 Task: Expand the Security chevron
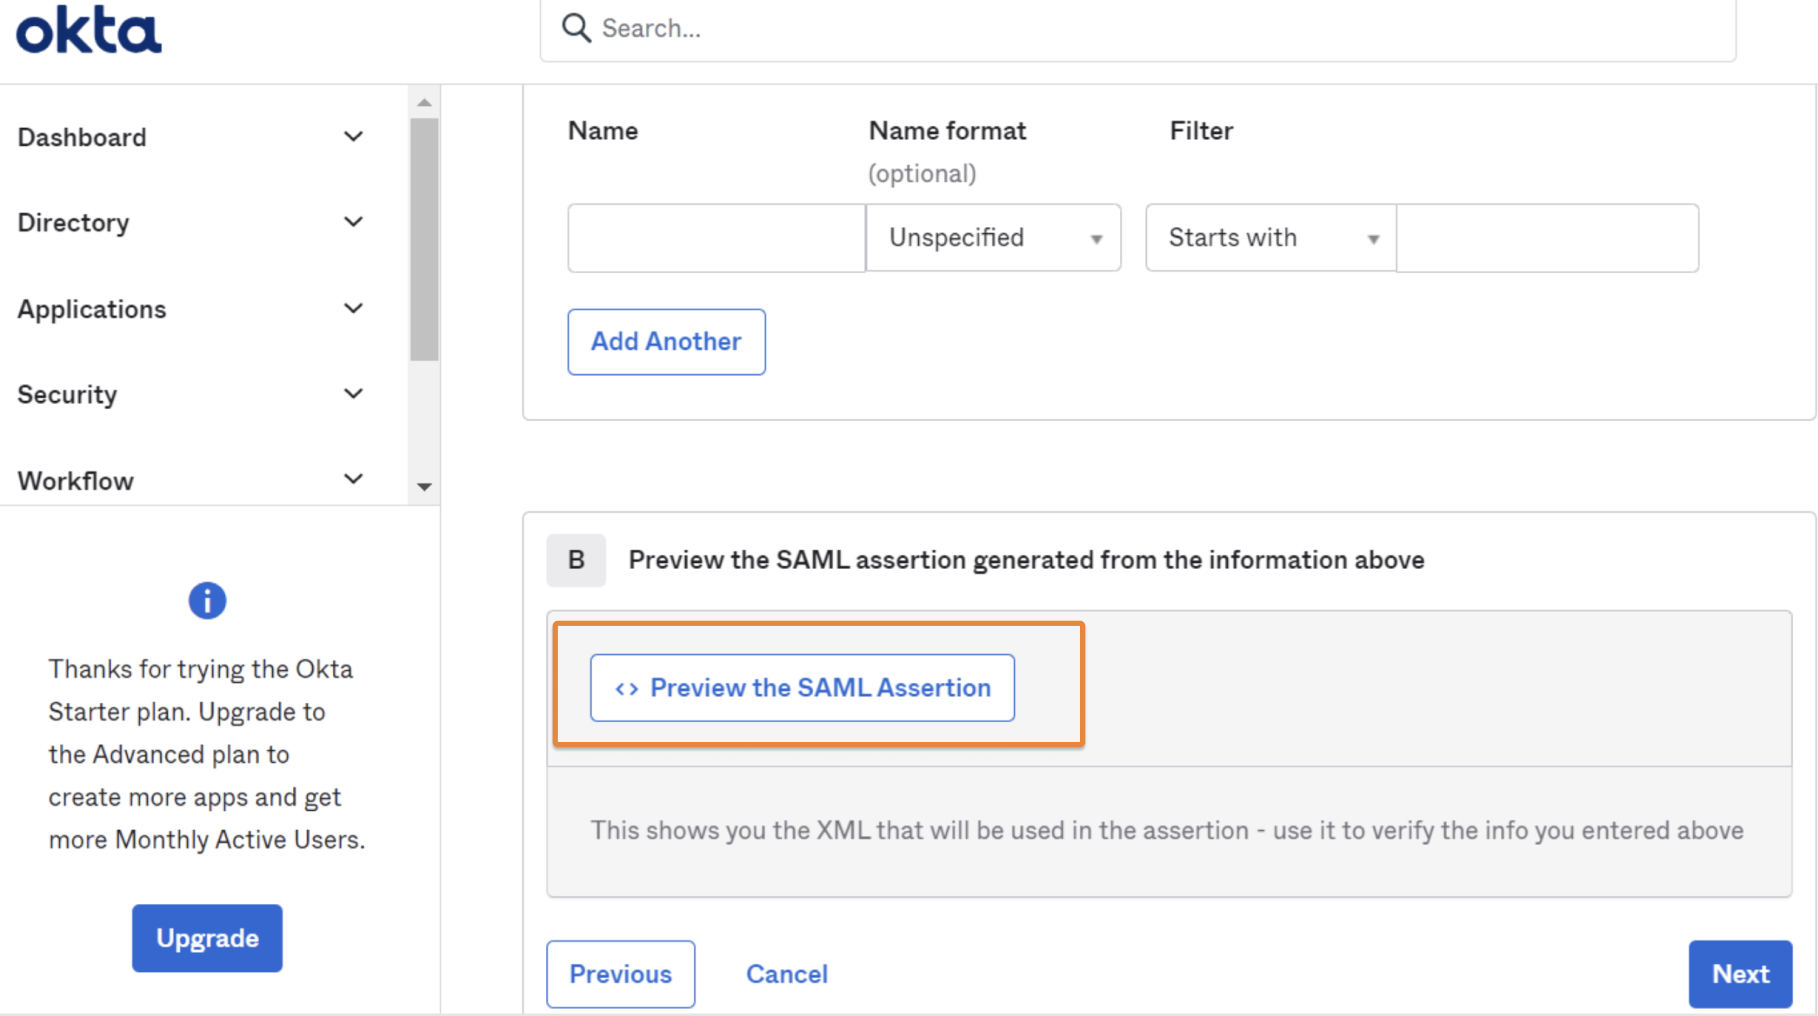click(352, 393)
